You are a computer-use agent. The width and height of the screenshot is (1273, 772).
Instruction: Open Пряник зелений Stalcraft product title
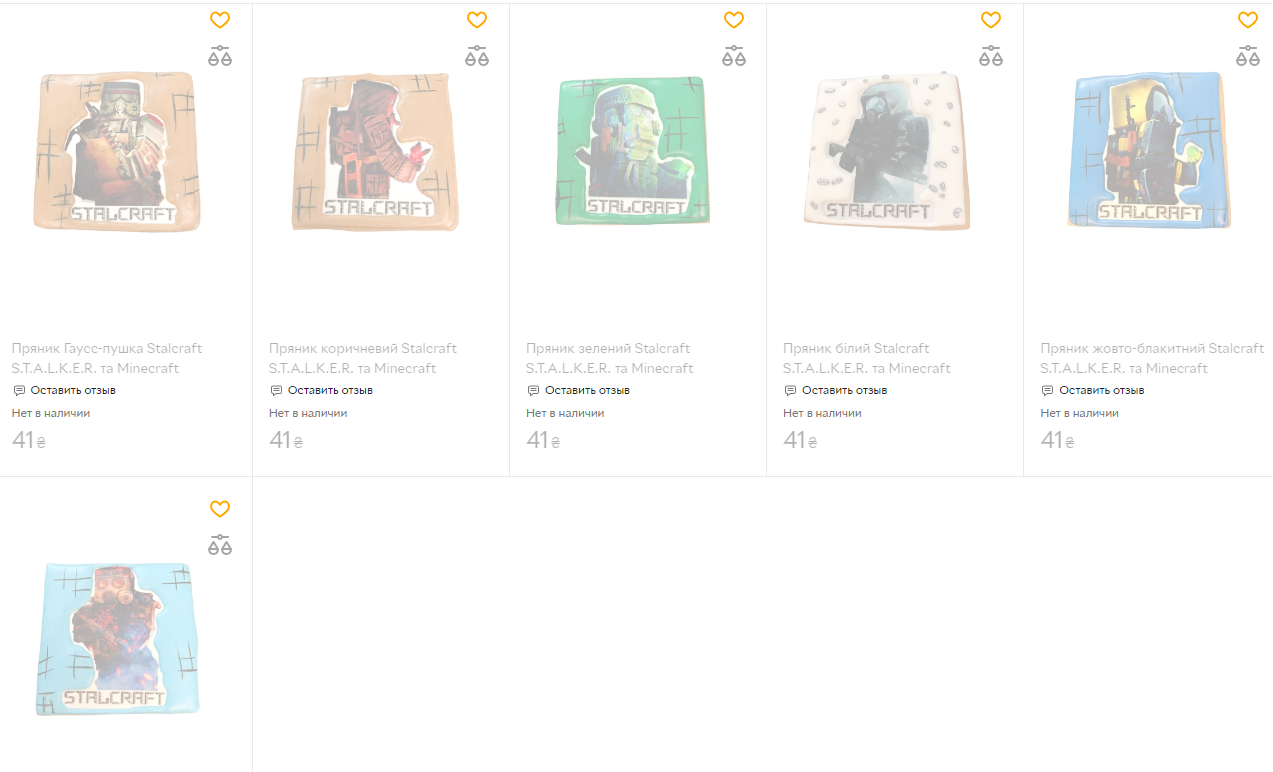610,358
